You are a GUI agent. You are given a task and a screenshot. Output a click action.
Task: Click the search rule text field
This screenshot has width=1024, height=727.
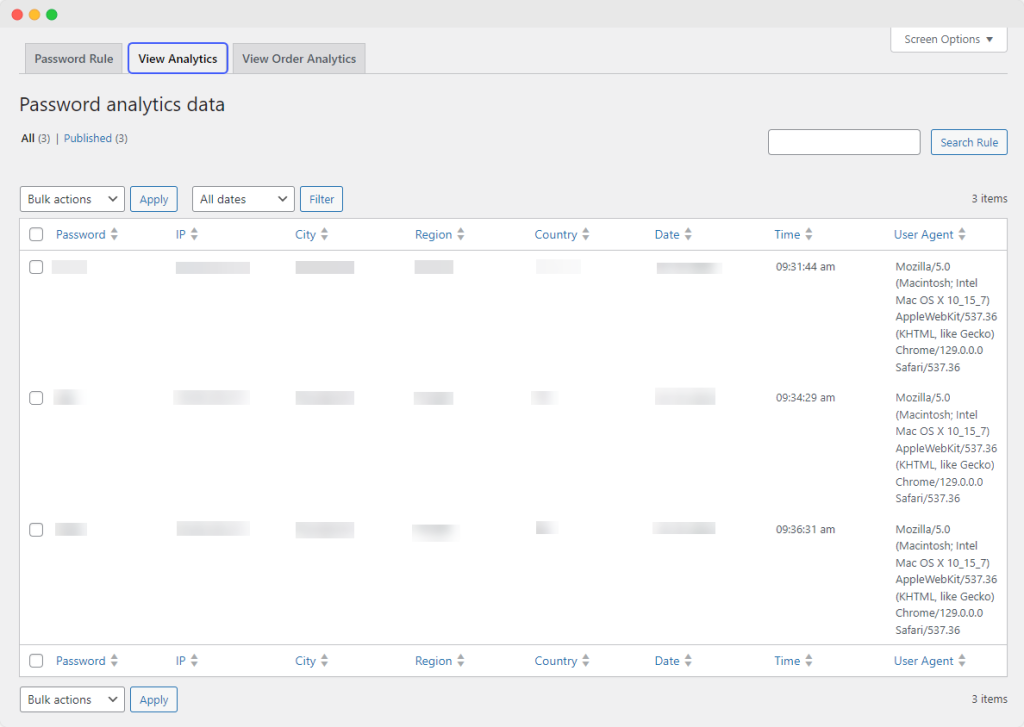844,142
